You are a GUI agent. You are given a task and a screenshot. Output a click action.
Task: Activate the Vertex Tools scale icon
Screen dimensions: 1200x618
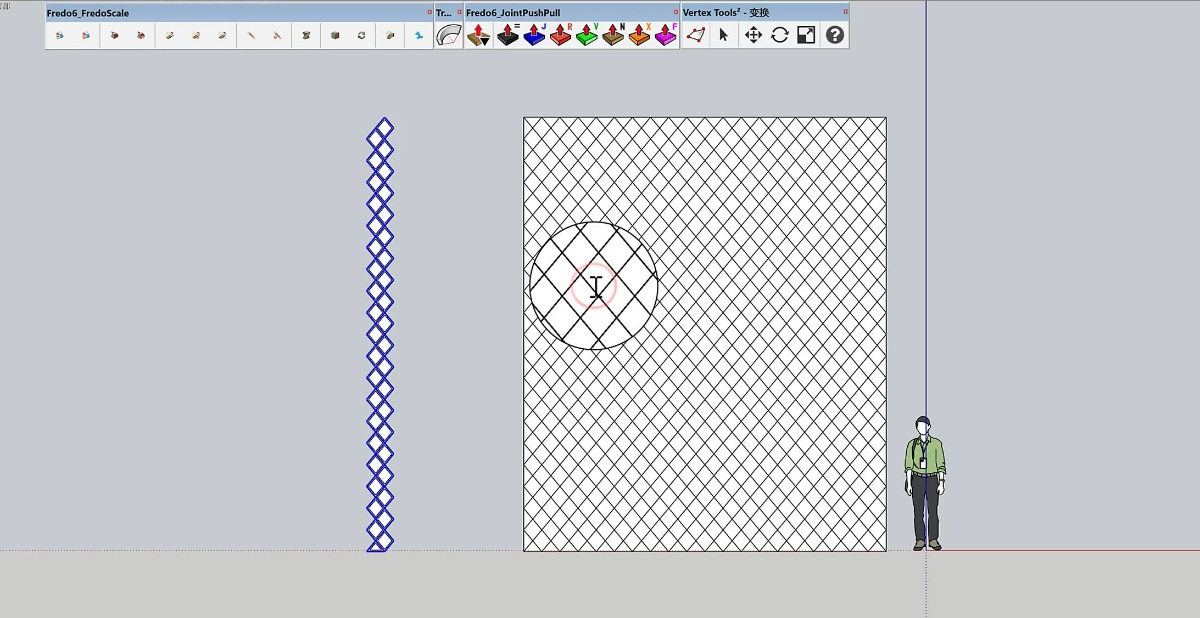tap(806, 35)
